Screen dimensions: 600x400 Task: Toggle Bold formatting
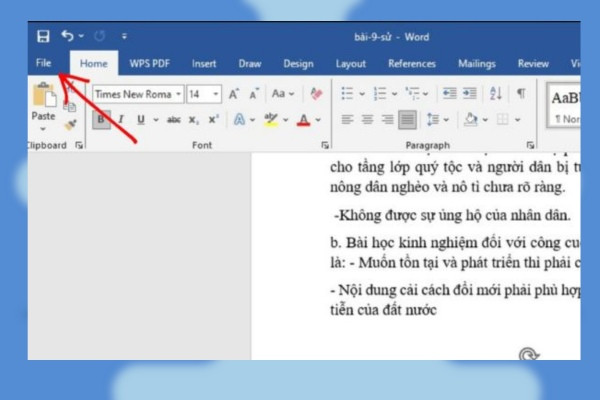coord(101,120)
